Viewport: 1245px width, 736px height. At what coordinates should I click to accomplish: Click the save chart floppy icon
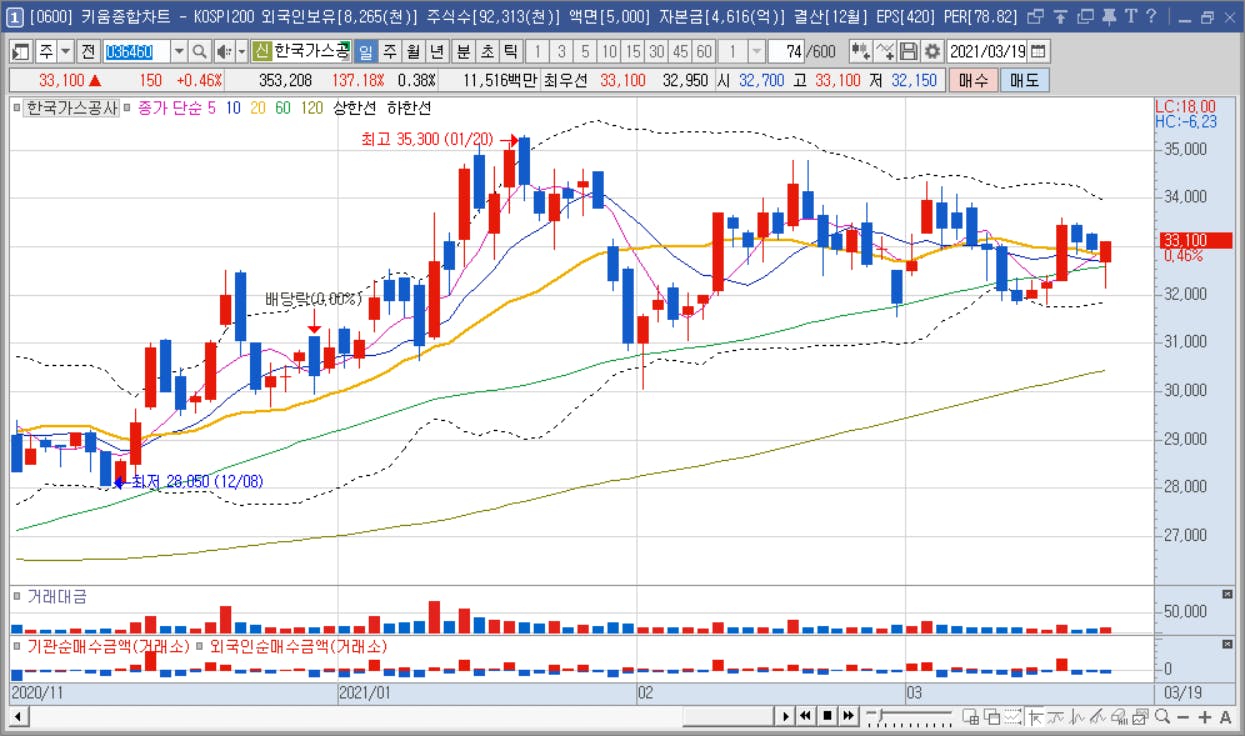point(909,51)
